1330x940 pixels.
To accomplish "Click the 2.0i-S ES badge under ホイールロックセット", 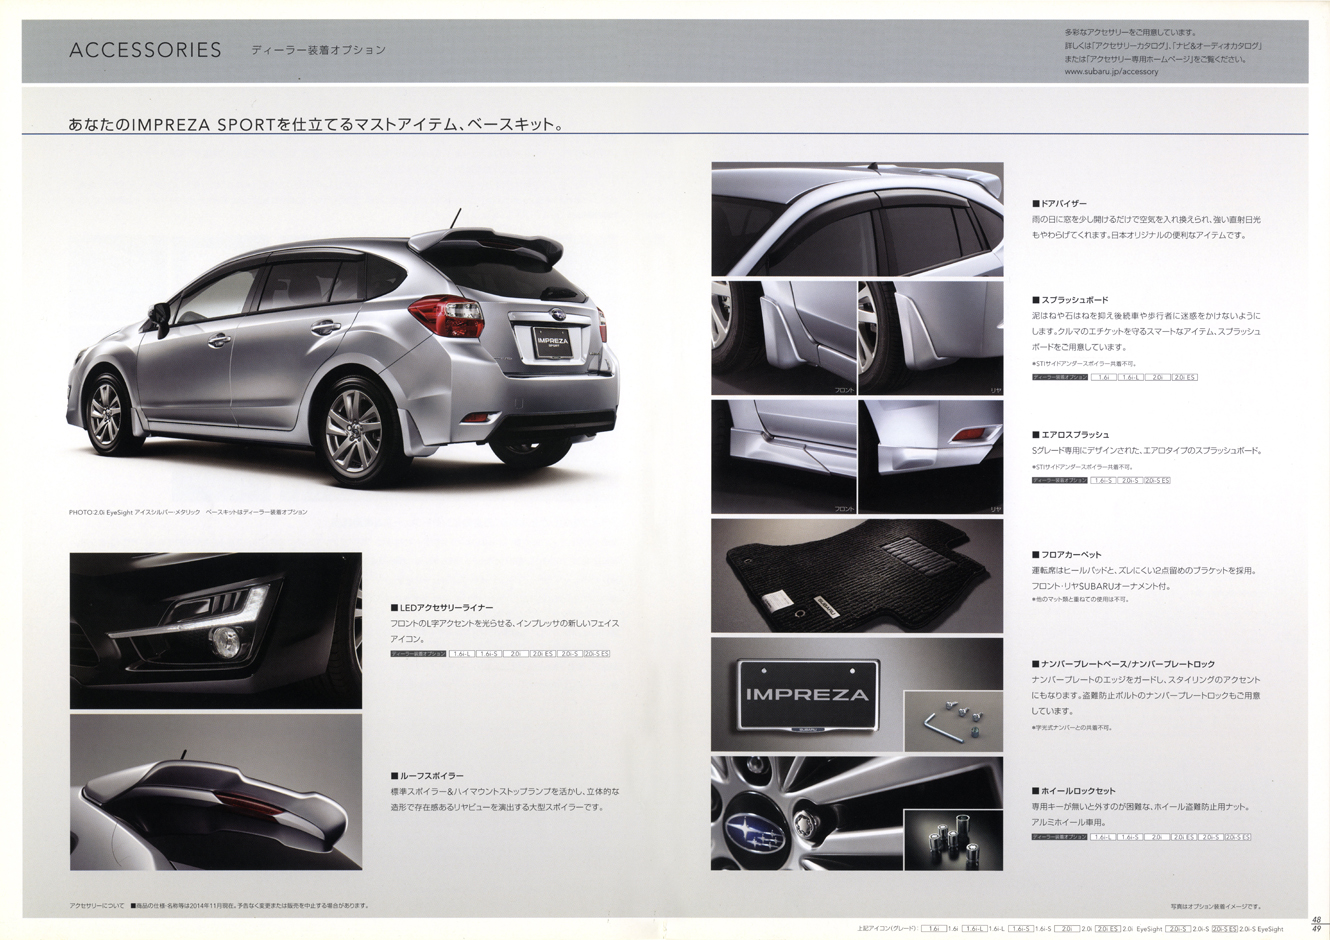I will tap(1237, 836).
